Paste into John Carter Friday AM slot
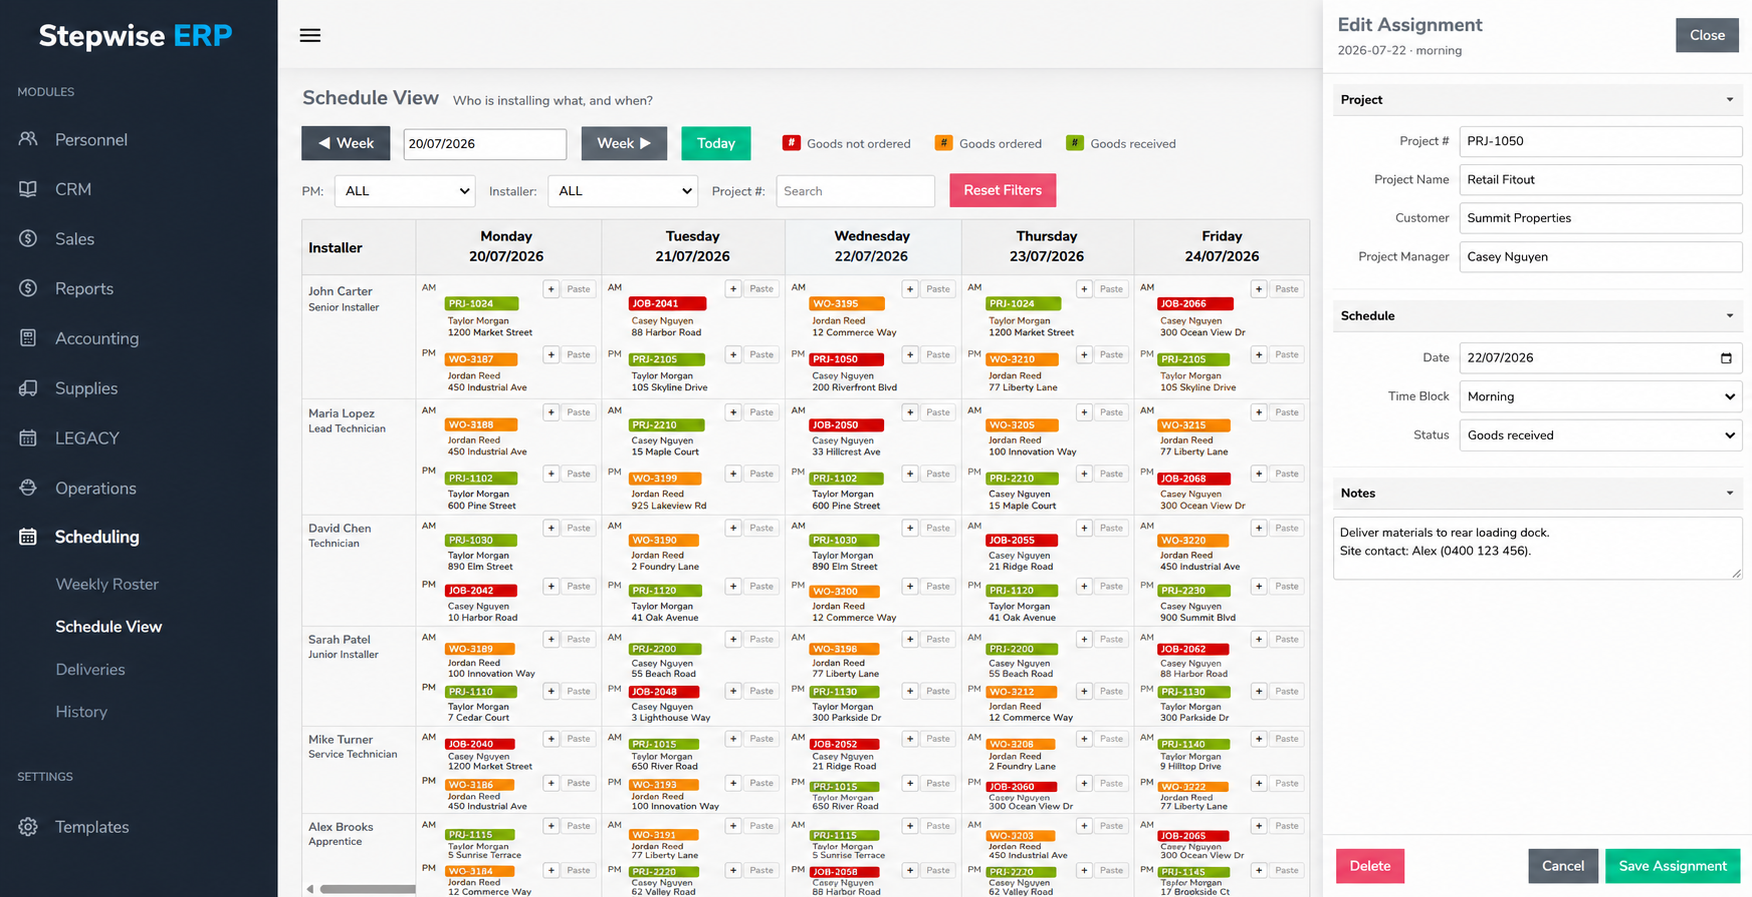The height and width of the screenshot is (897, 1752). (x=1287, y=289)
